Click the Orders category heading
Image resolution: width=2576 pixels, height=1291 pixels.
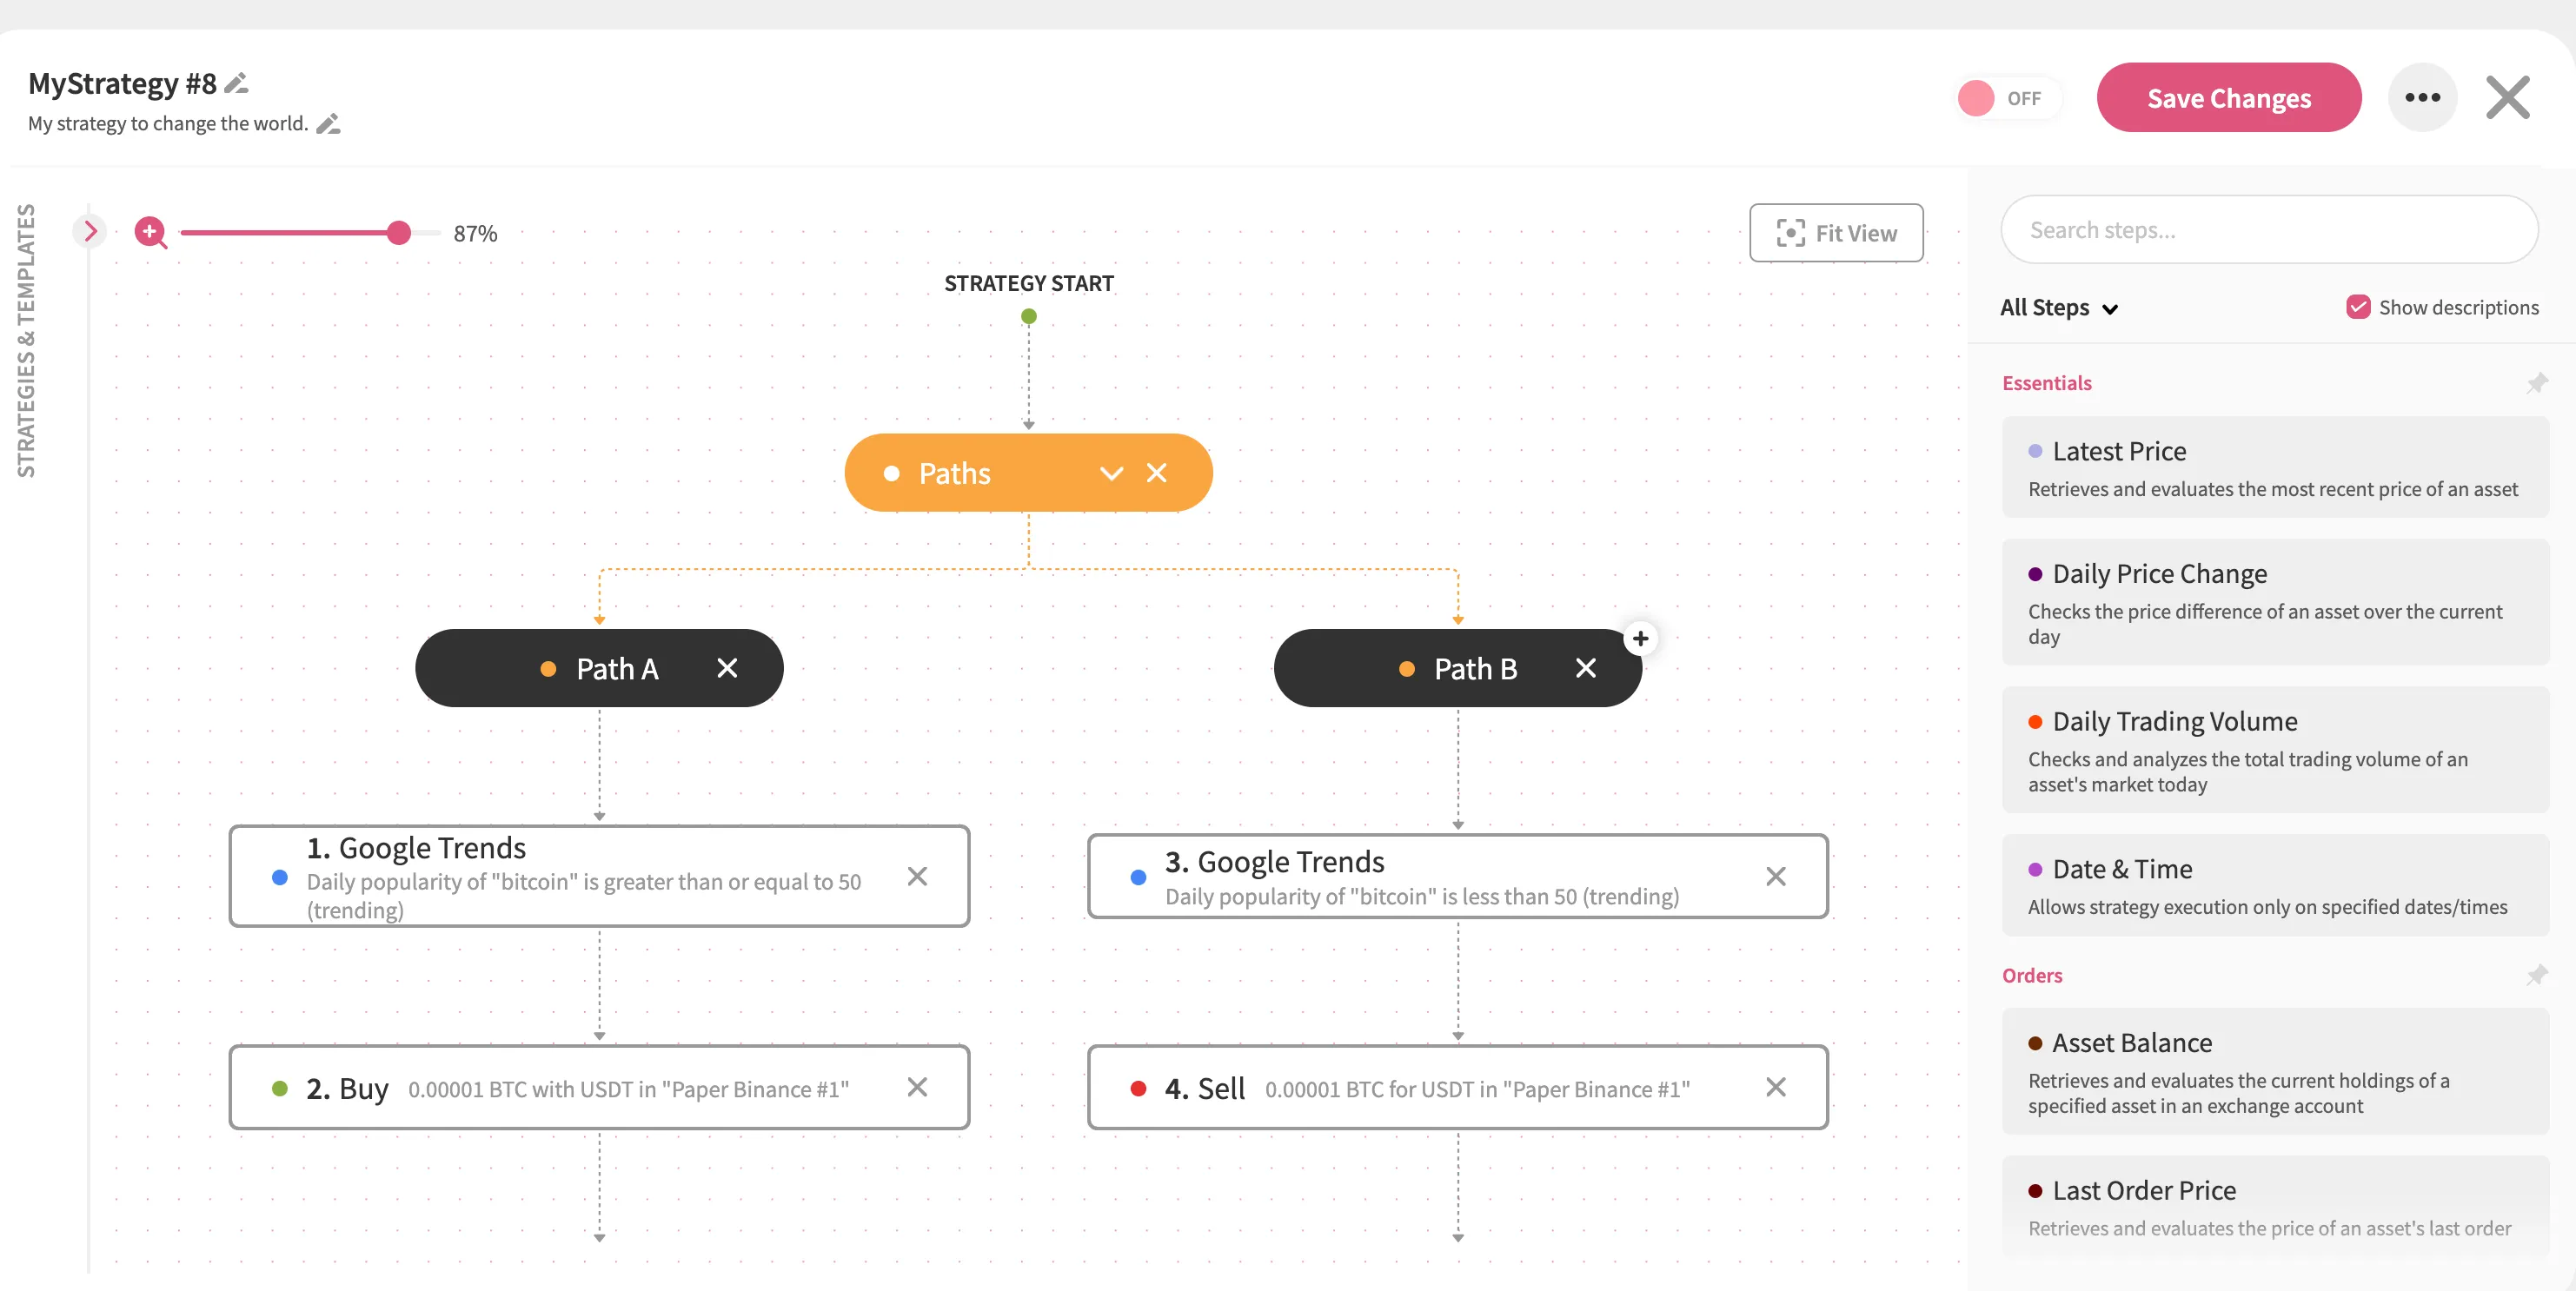[x=2032, y=975]
